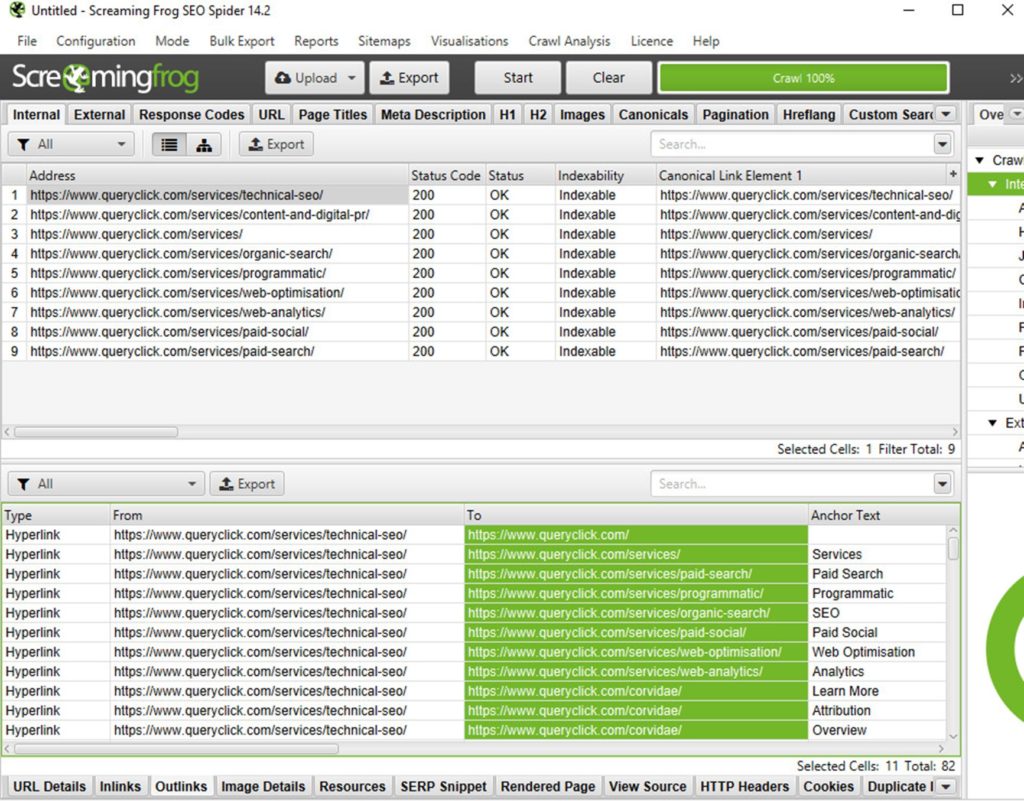
Task: Focus the lower Search field
Action: coord(793,484)
